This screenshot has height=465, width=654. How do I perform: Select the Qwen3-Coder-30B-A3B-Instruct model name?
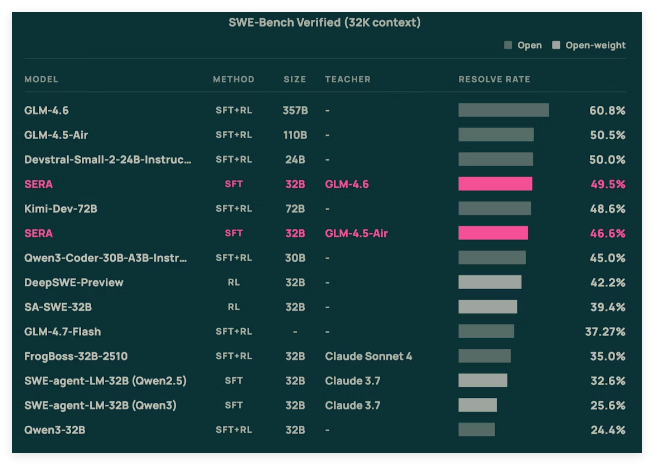[105, 258]
